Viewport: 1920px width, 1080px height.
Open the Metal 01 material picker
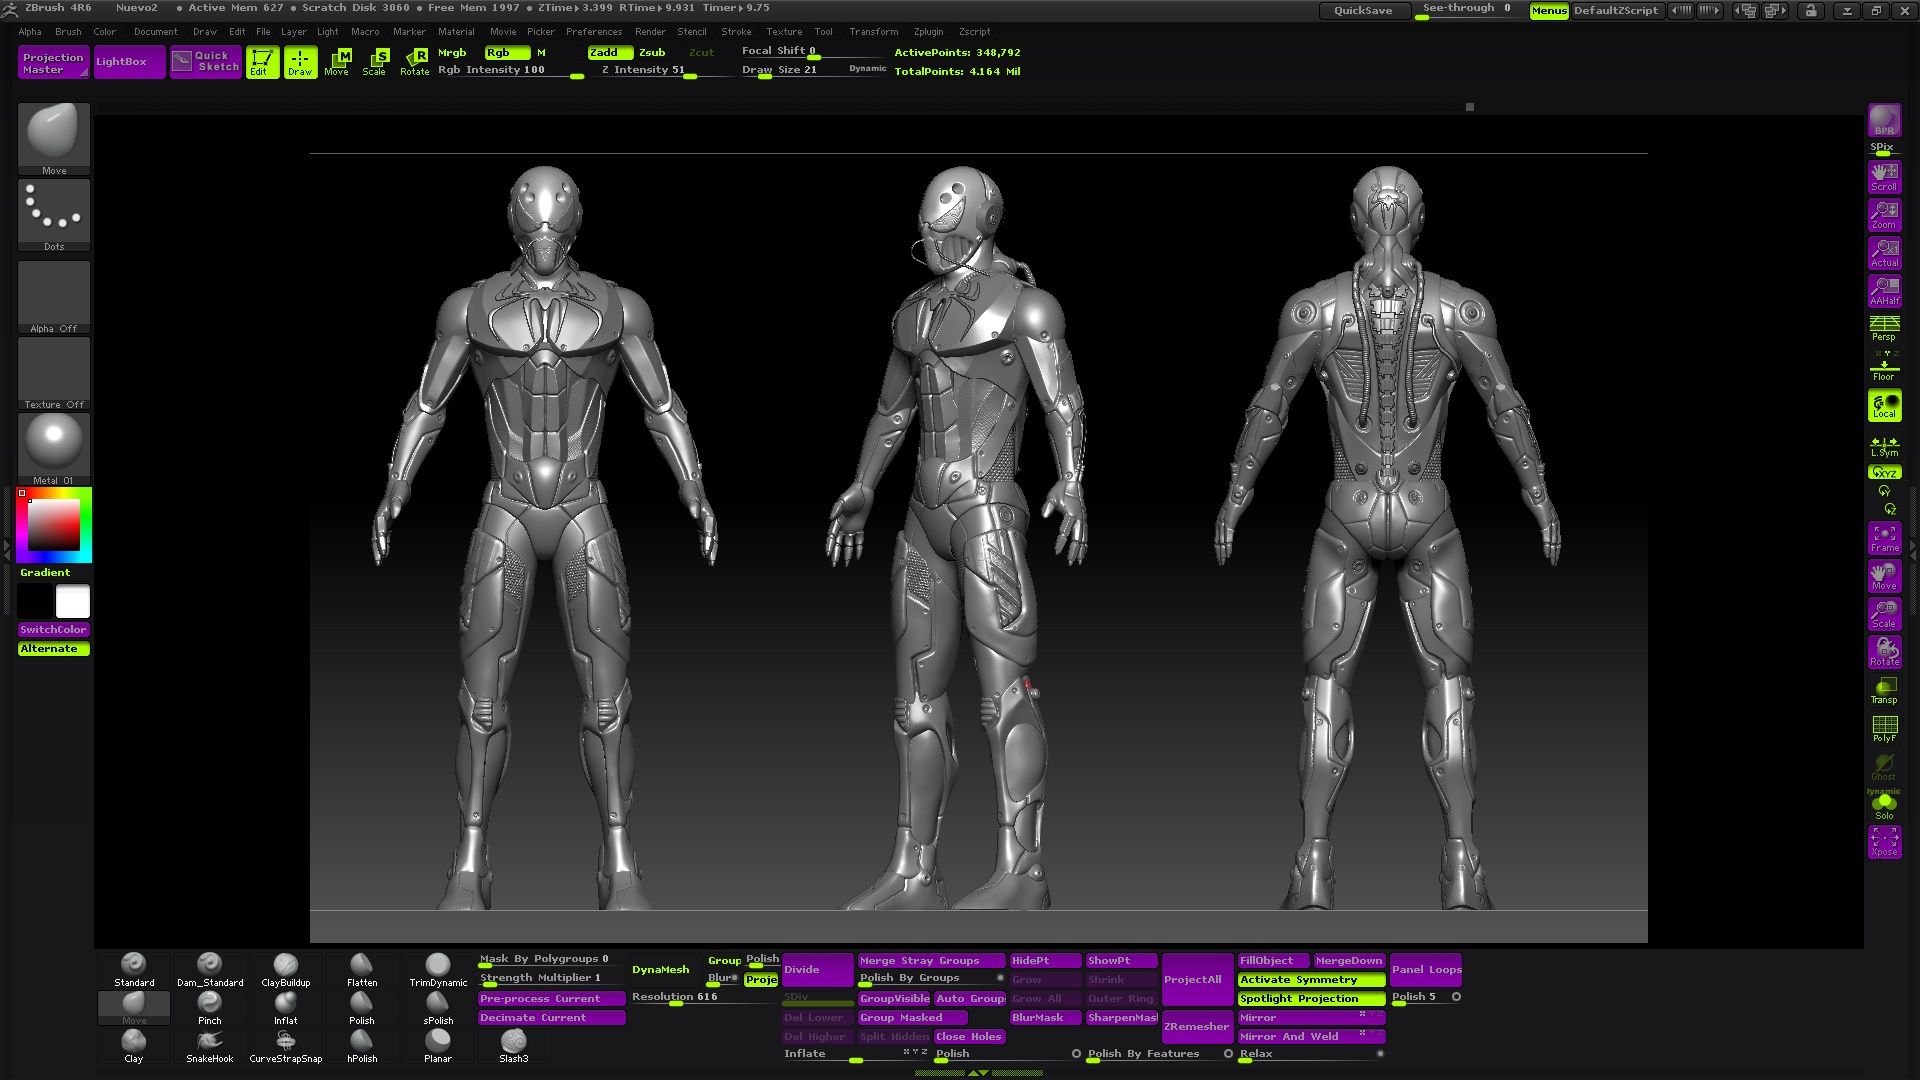(54, 449)
